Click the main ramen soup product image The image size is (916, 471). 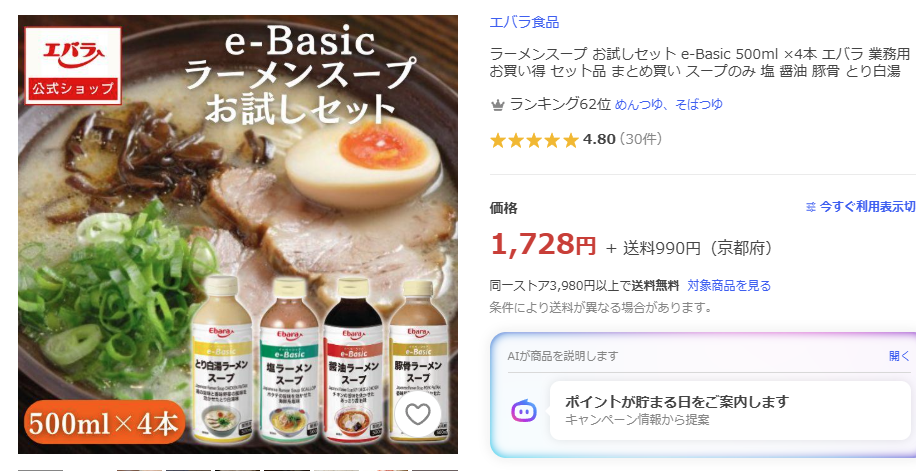tap(238, 234)
